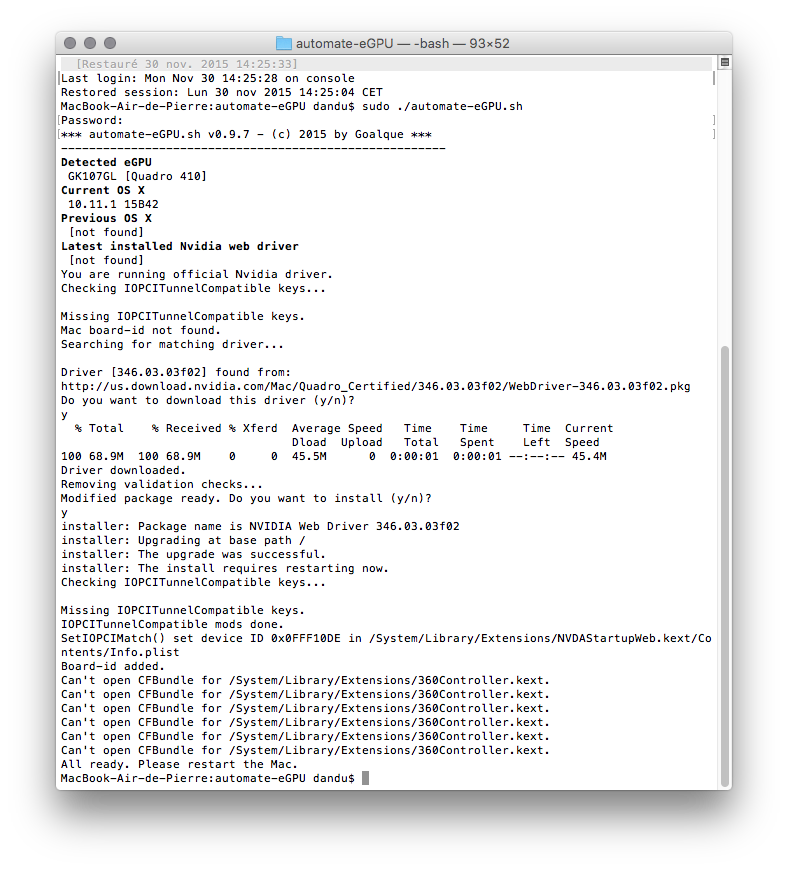
Task: Click the '10.11.1 15B42' version text
Action: pyautogui.click(x=113, y=204)
